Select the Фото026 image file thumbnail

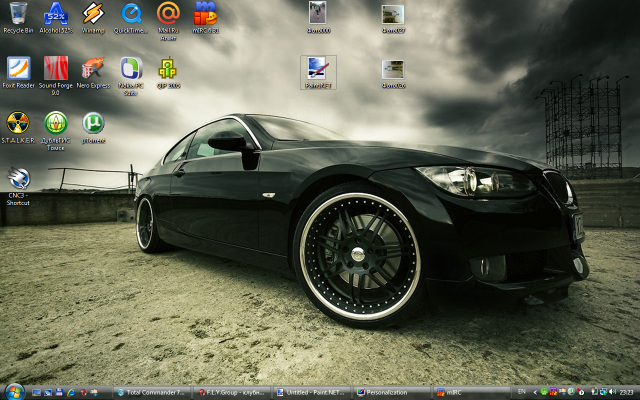[x=393, y=73]
